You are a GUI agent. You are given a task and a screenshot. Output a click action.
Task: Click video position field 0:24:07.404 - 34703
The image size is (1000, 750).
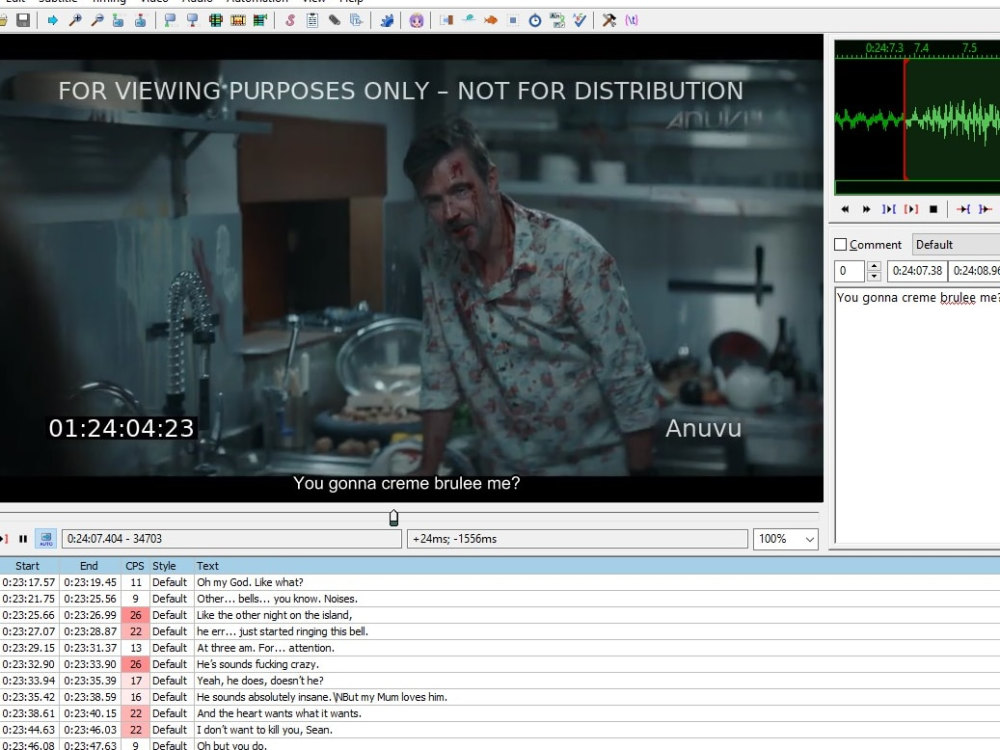(232, 539)
